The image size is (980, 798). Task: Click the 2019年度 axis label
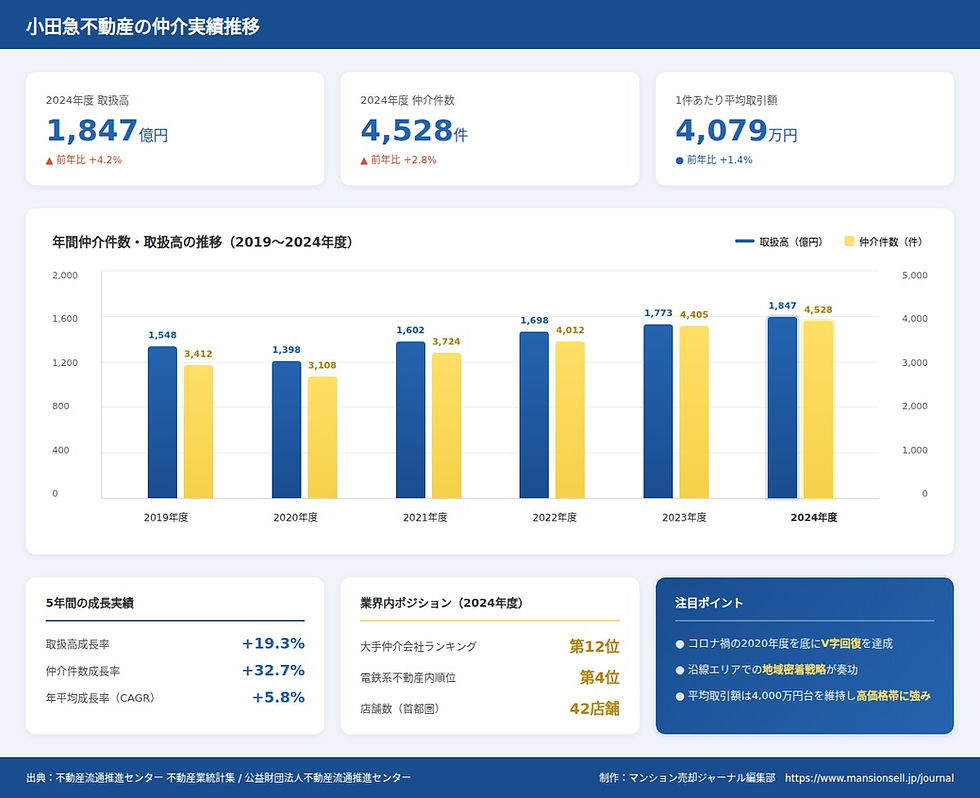click(166, 517)
